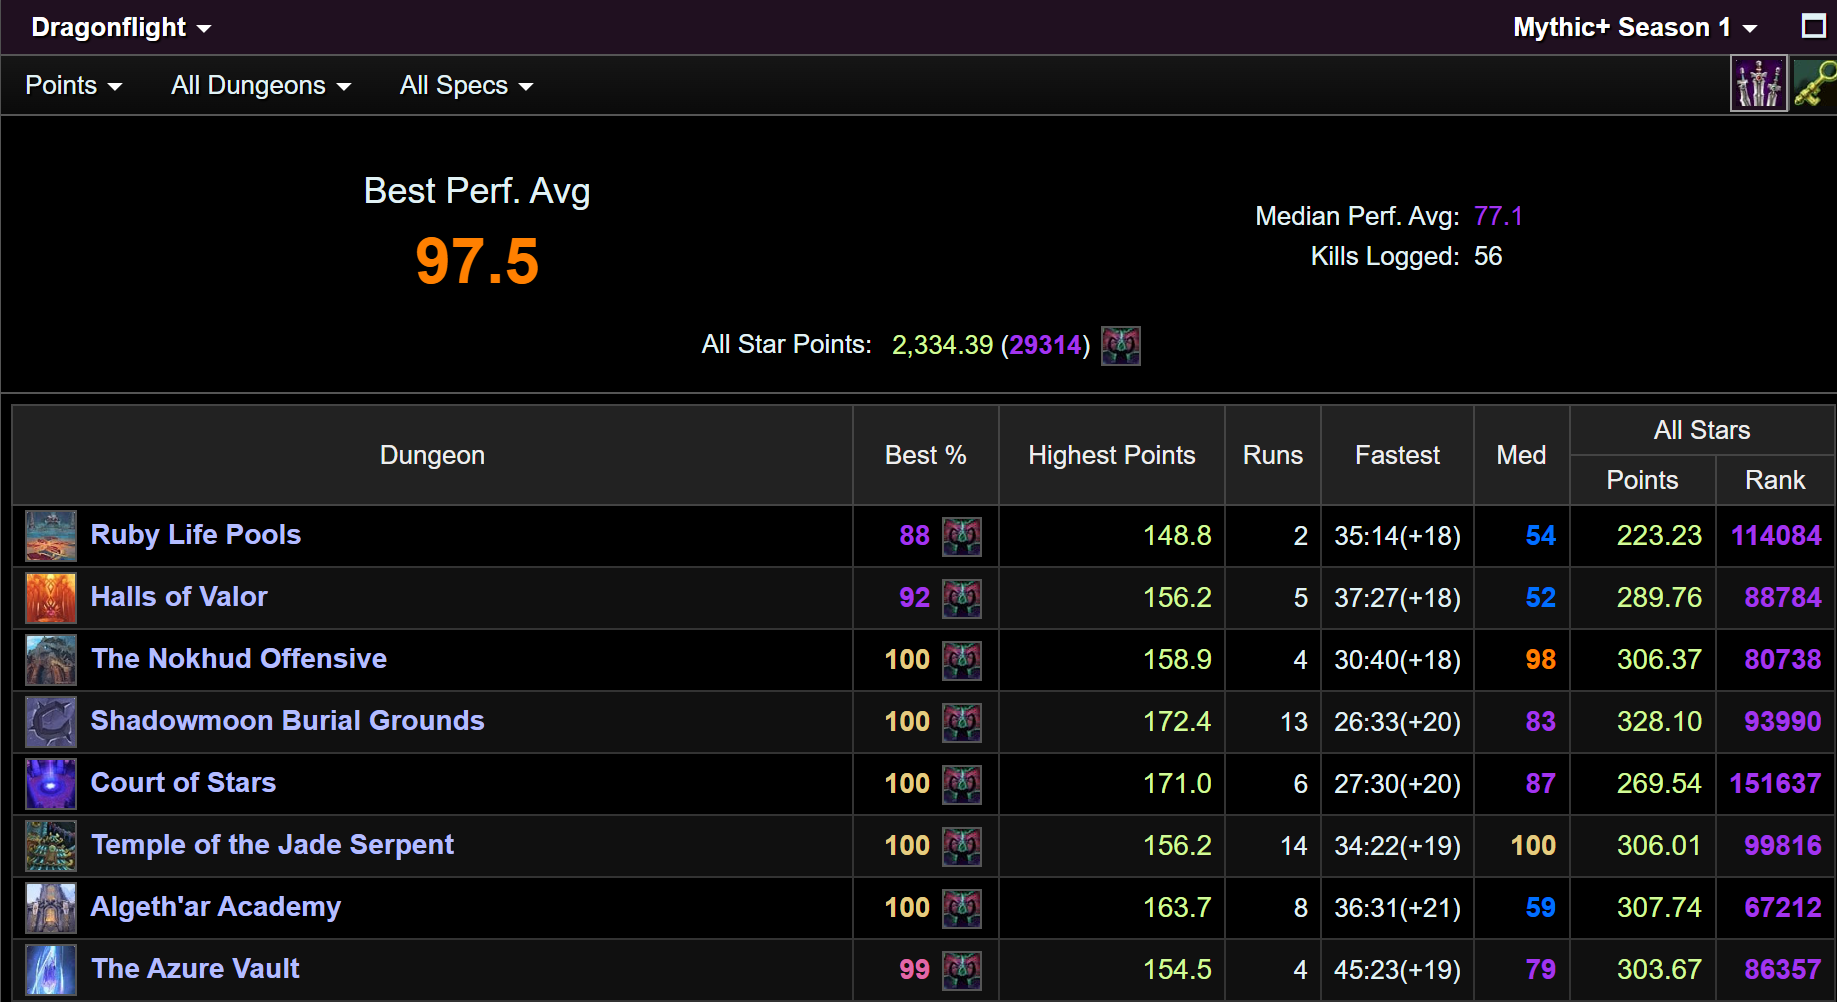The image size is (1837, 1002).
Task: Click fastest time 45:23(+19)
Action: click(x=1397, y=970)
